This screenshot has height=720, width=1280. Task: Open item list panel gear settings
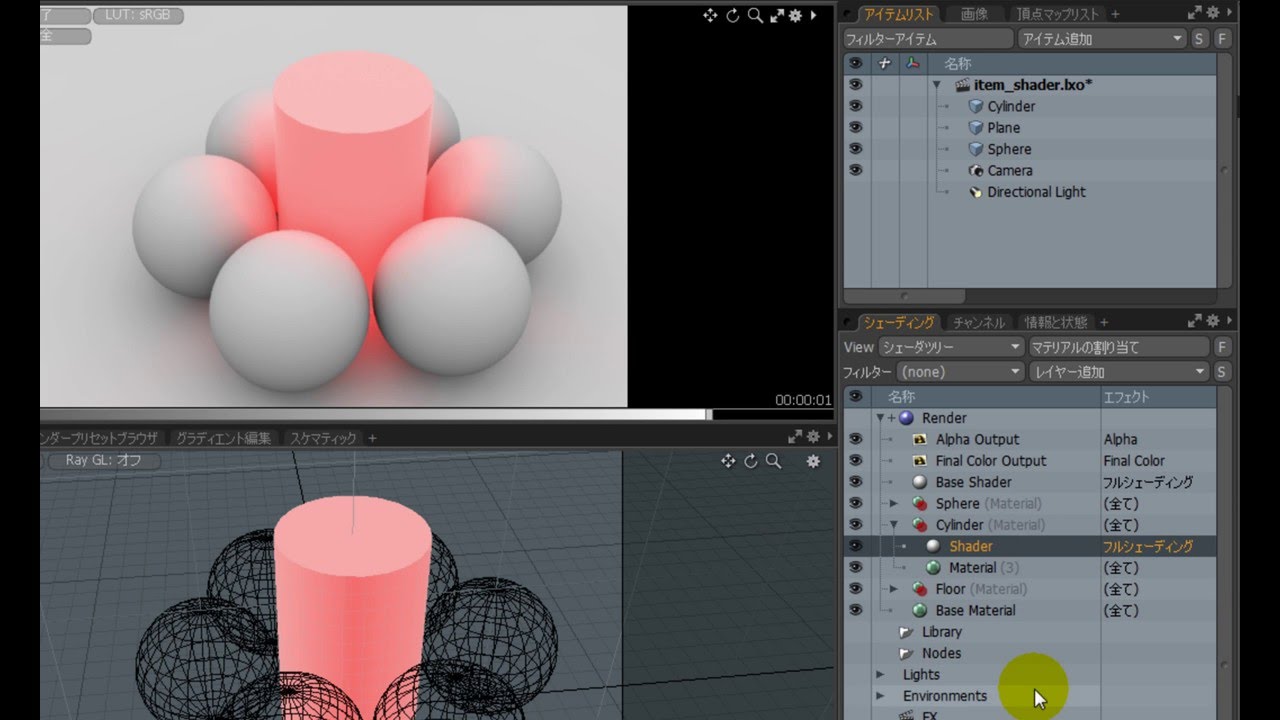1213,13
